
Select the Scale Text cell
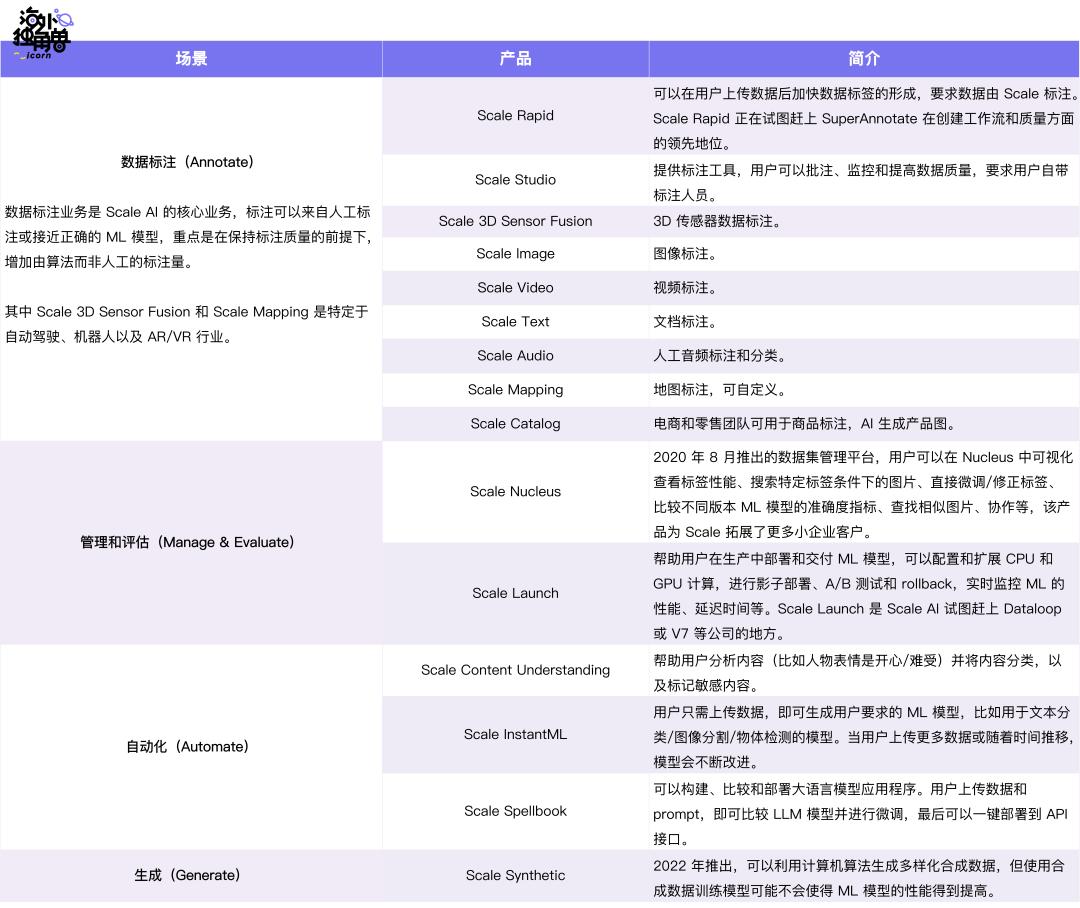pos(515,321)
